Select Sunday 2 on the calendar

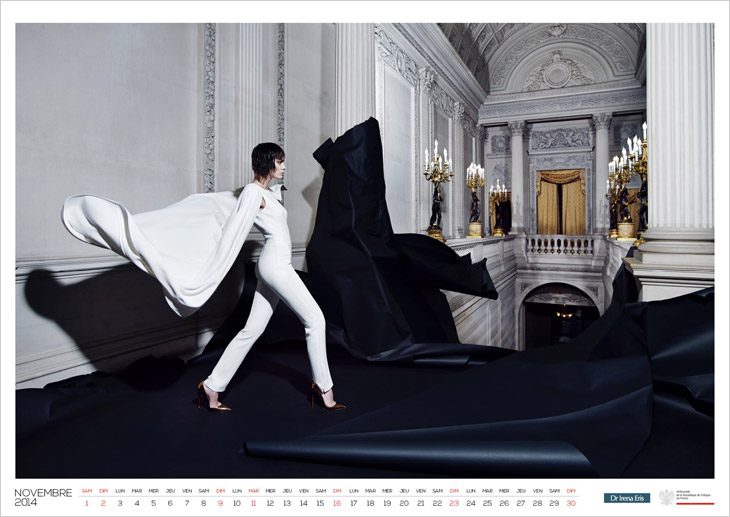[x=103, y=503]
